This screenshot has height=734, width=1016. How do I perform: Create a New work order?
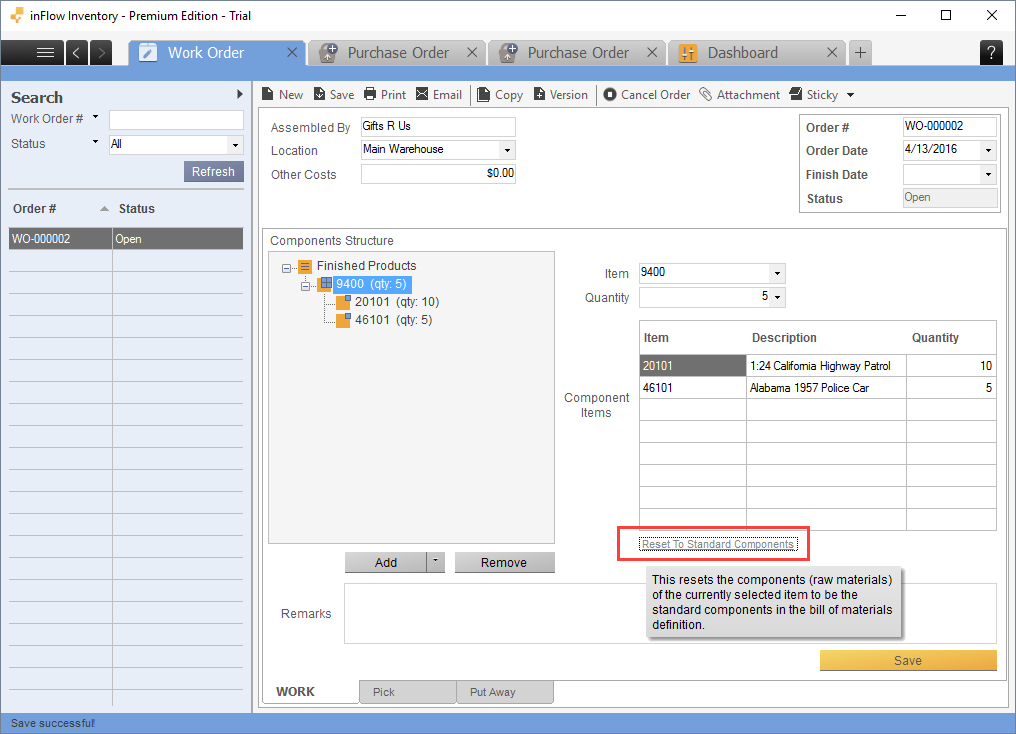[x=283, y=95]
